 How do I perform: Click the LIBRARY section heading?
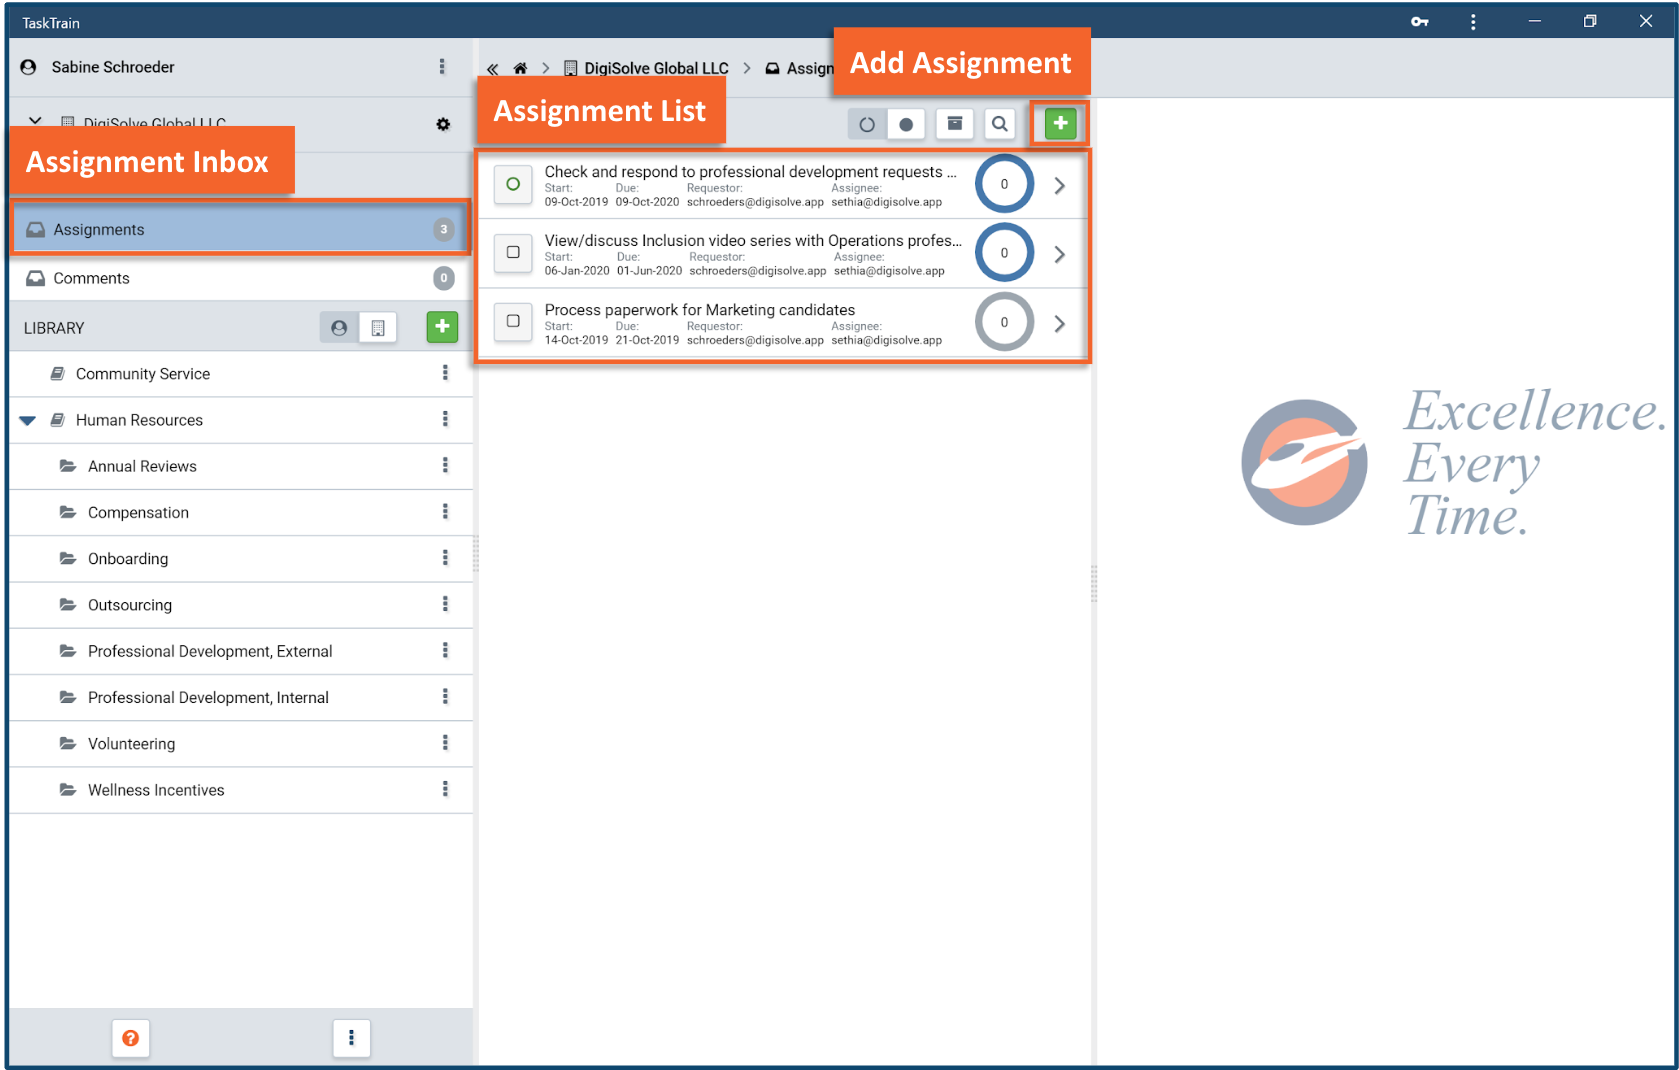54,328
